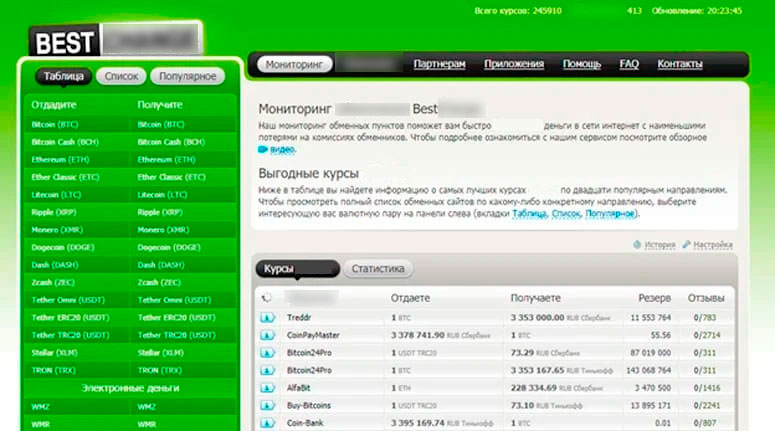Open the Партнерам menu item

[440, 64]
